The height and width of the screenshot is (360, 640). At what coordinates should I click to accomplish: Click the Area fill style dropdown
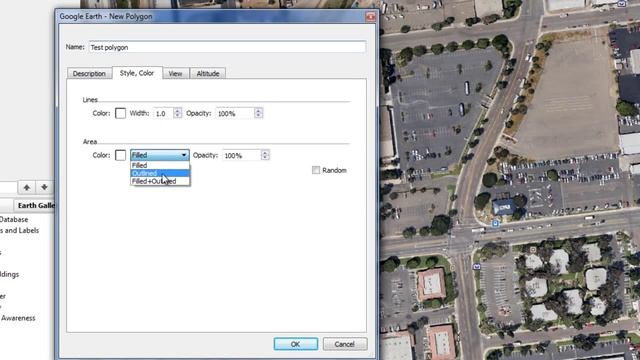[x=160, y=155]
